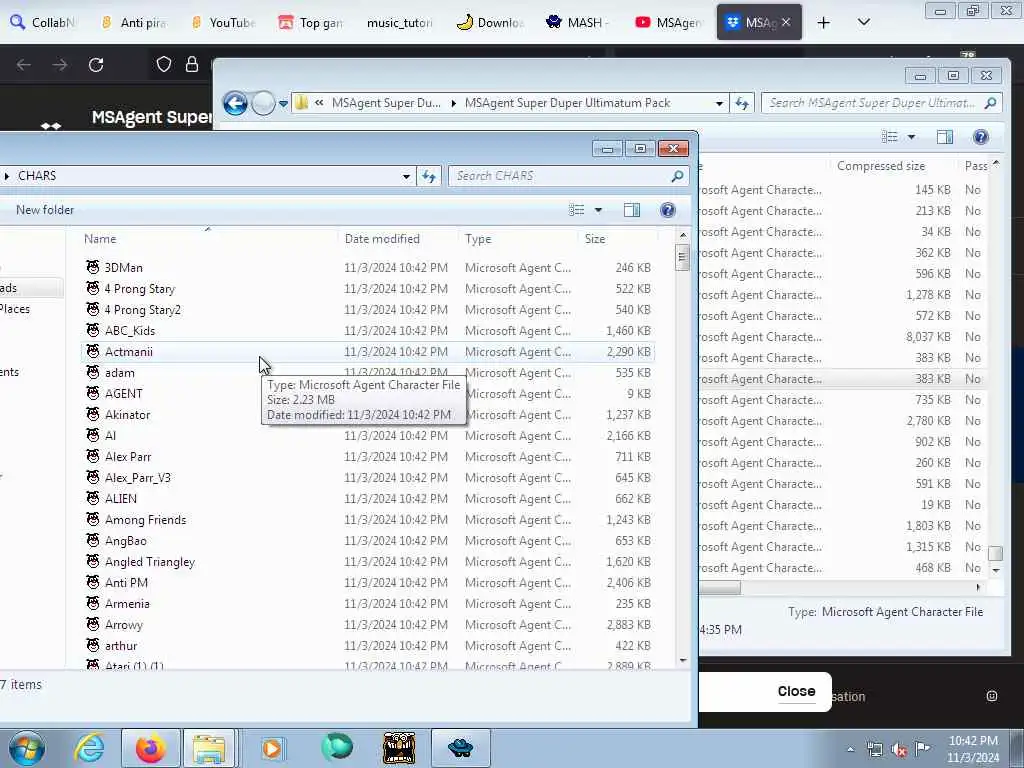Open Windows Explorer from the taskbar
This screenshot has width=1024, height=768.
209,748
